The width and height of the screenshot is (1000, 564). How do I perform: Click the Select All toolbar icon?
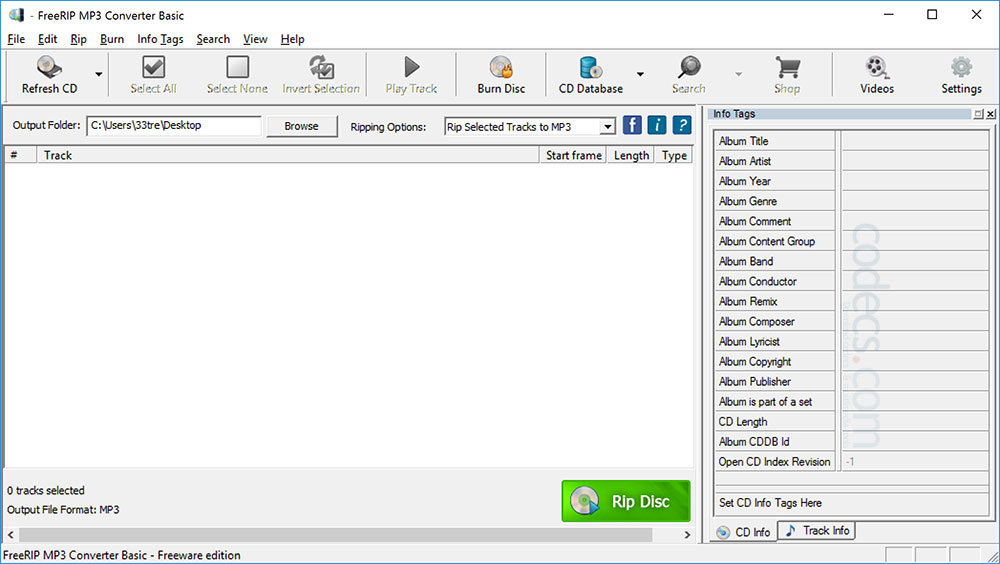point(153,67)
